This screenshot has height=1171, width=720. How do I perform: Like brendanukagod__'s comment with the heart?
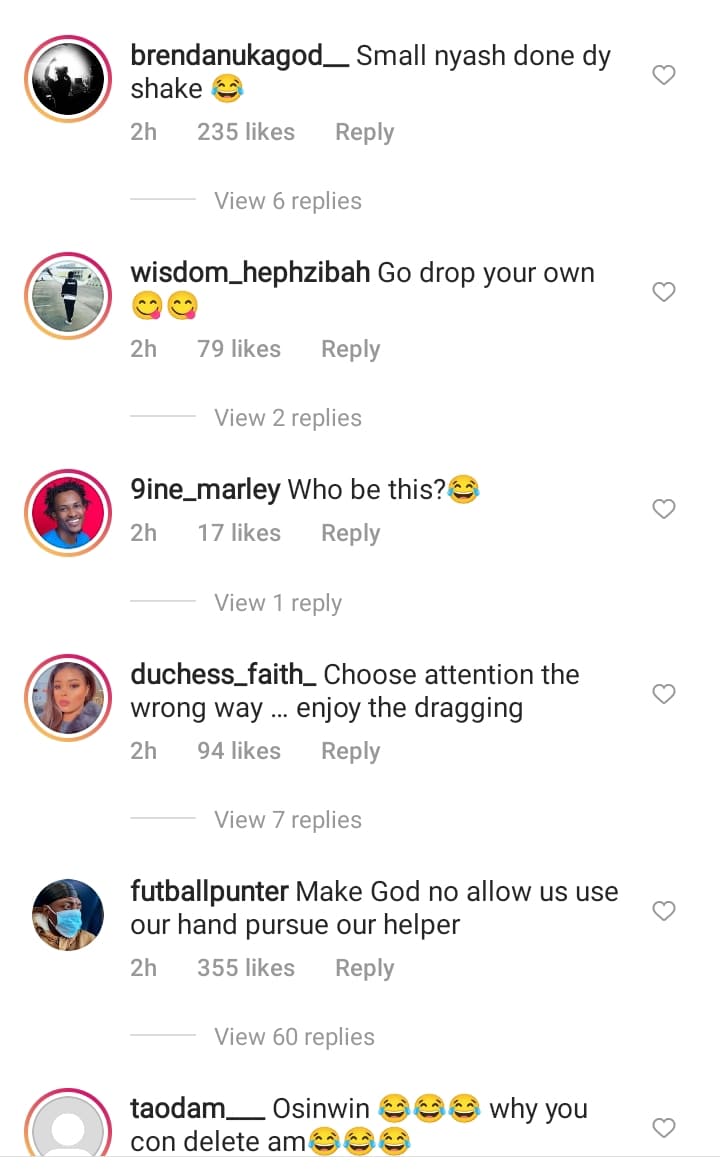664,75
